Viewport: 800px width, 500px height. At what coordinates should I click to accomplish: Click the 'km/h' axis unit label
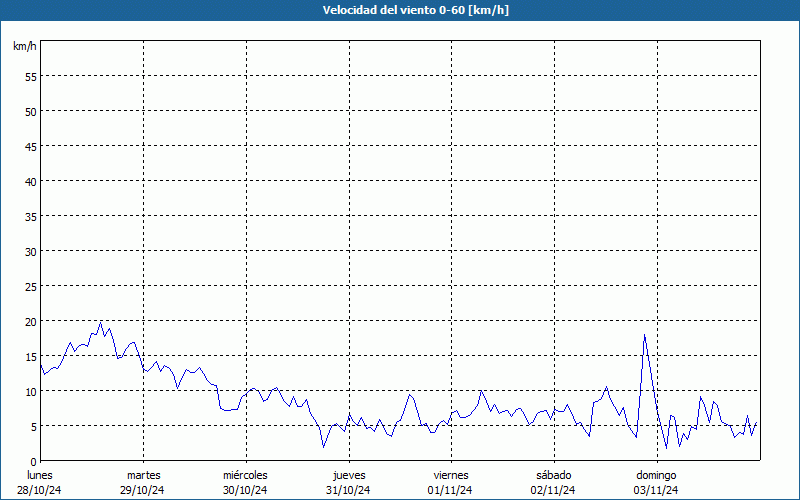click(x=25, y=46)
